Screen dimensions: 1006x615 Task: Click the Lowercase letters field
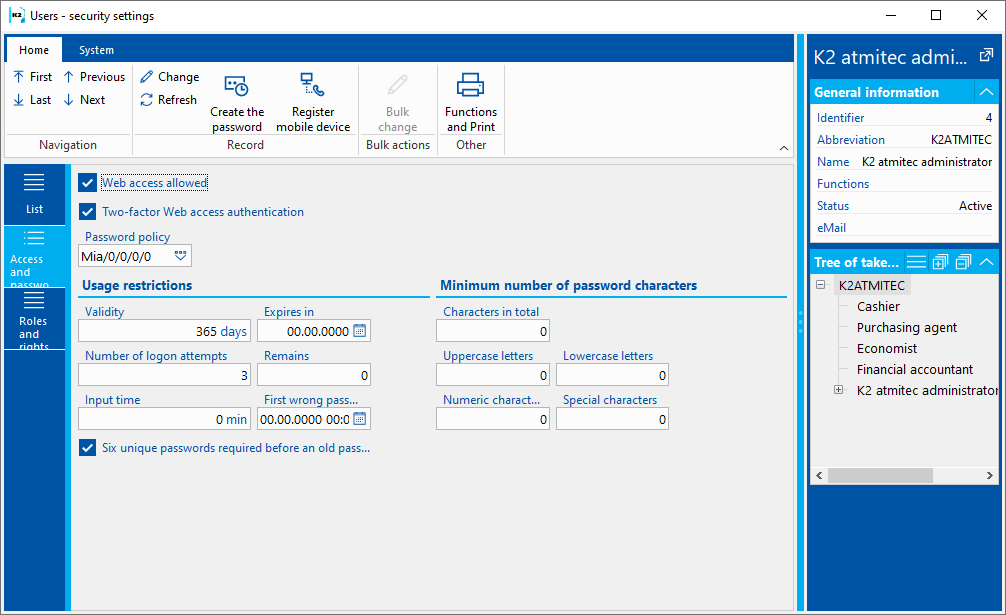(x=612, y=375)
